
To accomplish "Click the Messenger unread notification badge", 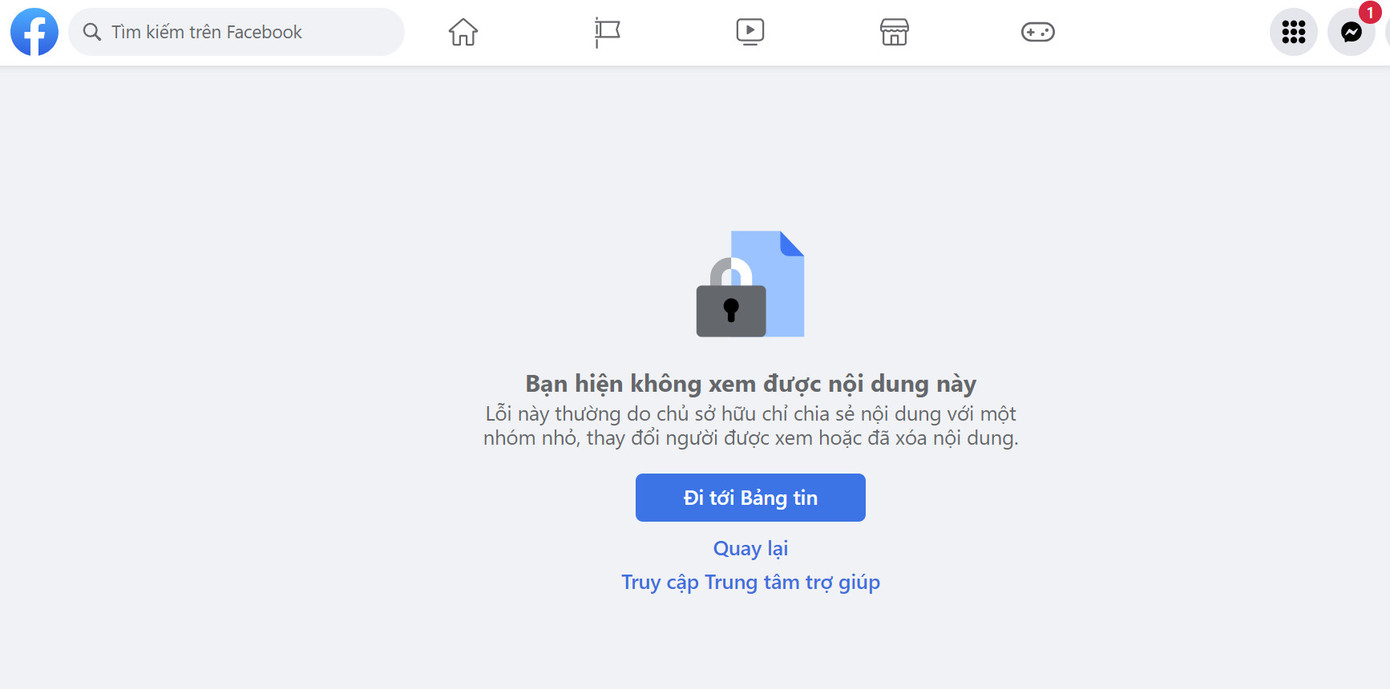I will [1369, 13].
